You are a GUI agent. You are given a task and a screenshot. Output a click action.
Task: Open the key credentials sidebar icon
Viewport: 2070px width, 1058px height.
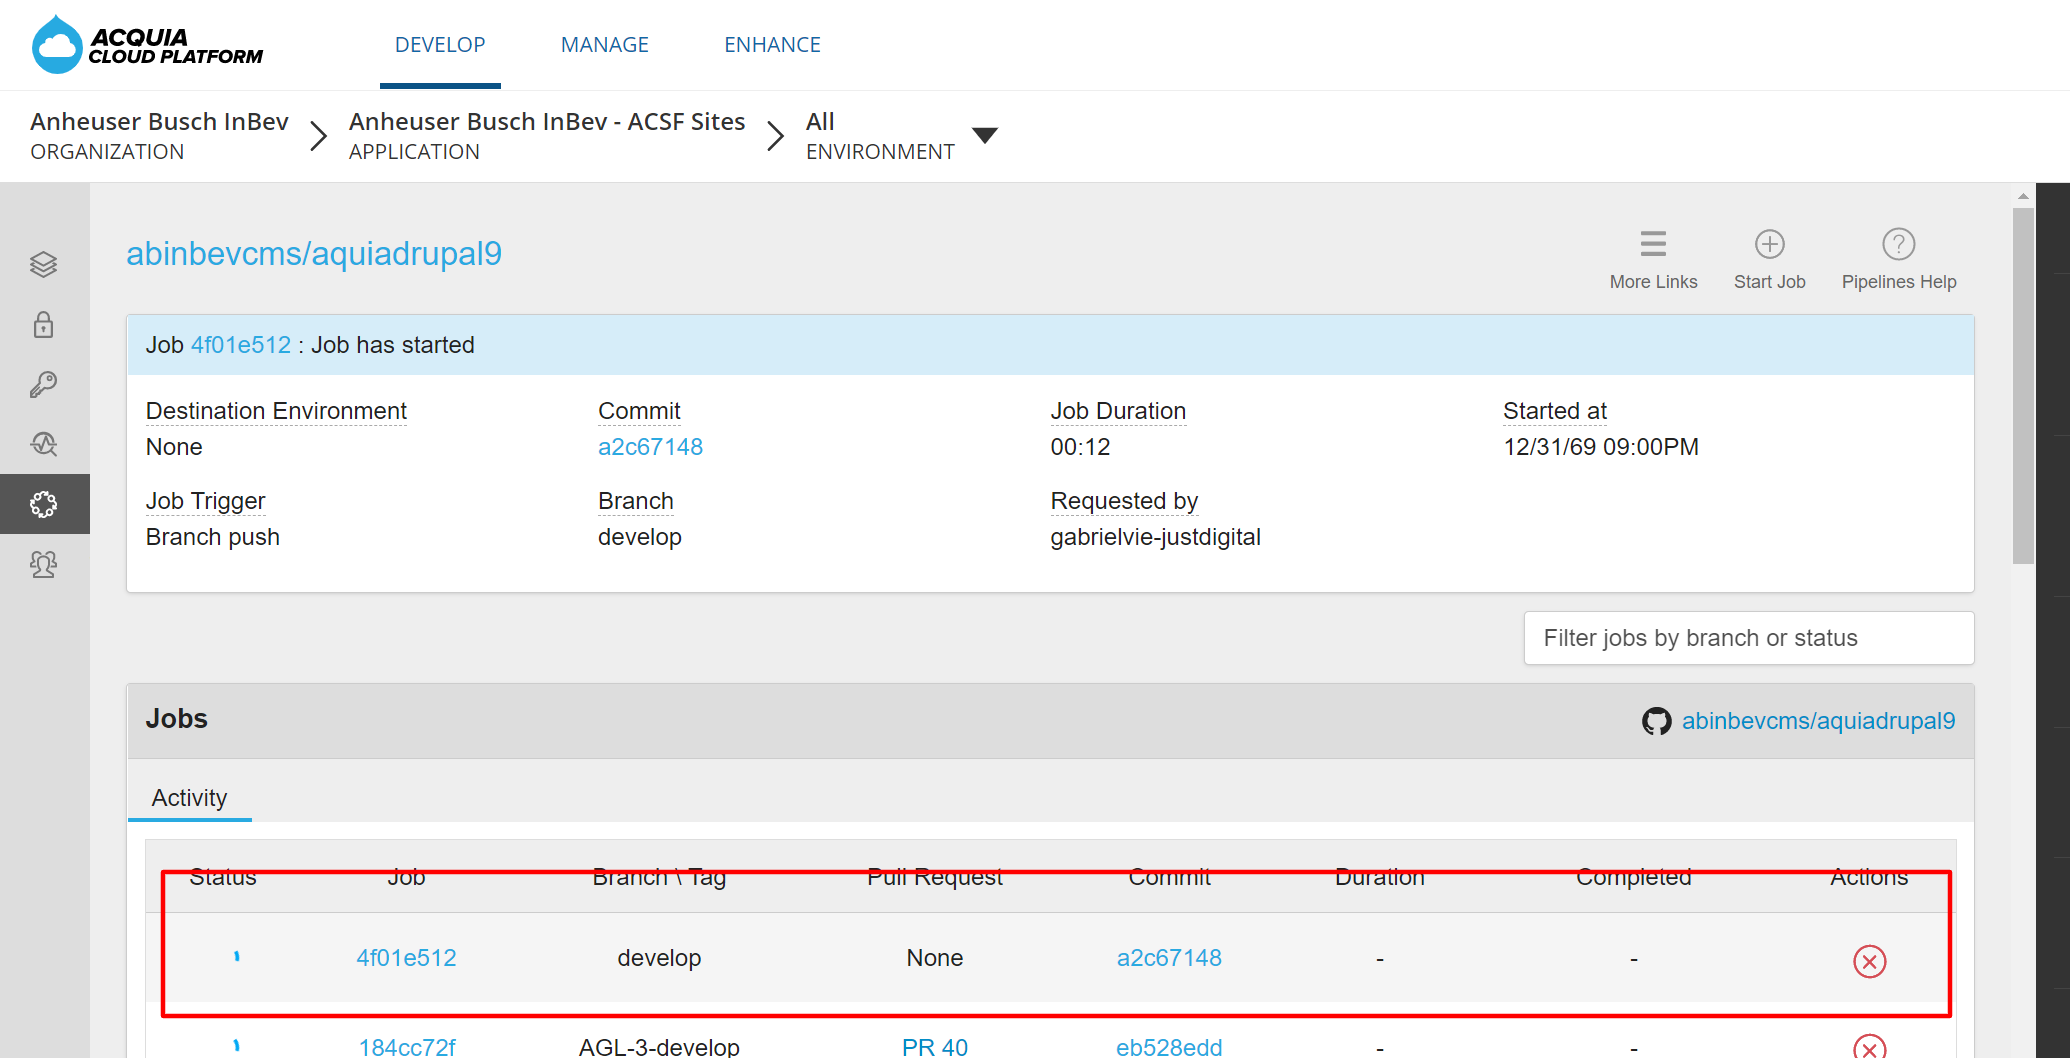[44, 384]
